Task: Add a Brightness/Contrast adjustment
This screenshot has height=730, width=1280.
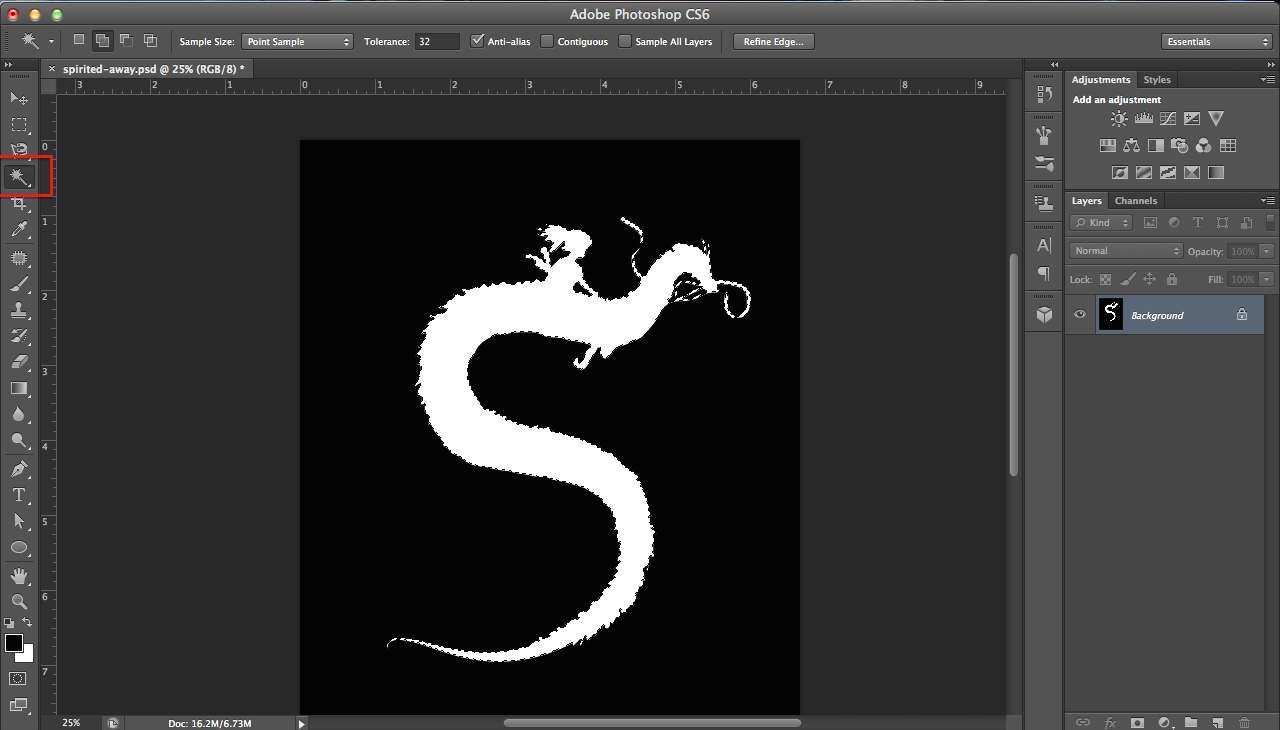Action: click(1119, 119)
